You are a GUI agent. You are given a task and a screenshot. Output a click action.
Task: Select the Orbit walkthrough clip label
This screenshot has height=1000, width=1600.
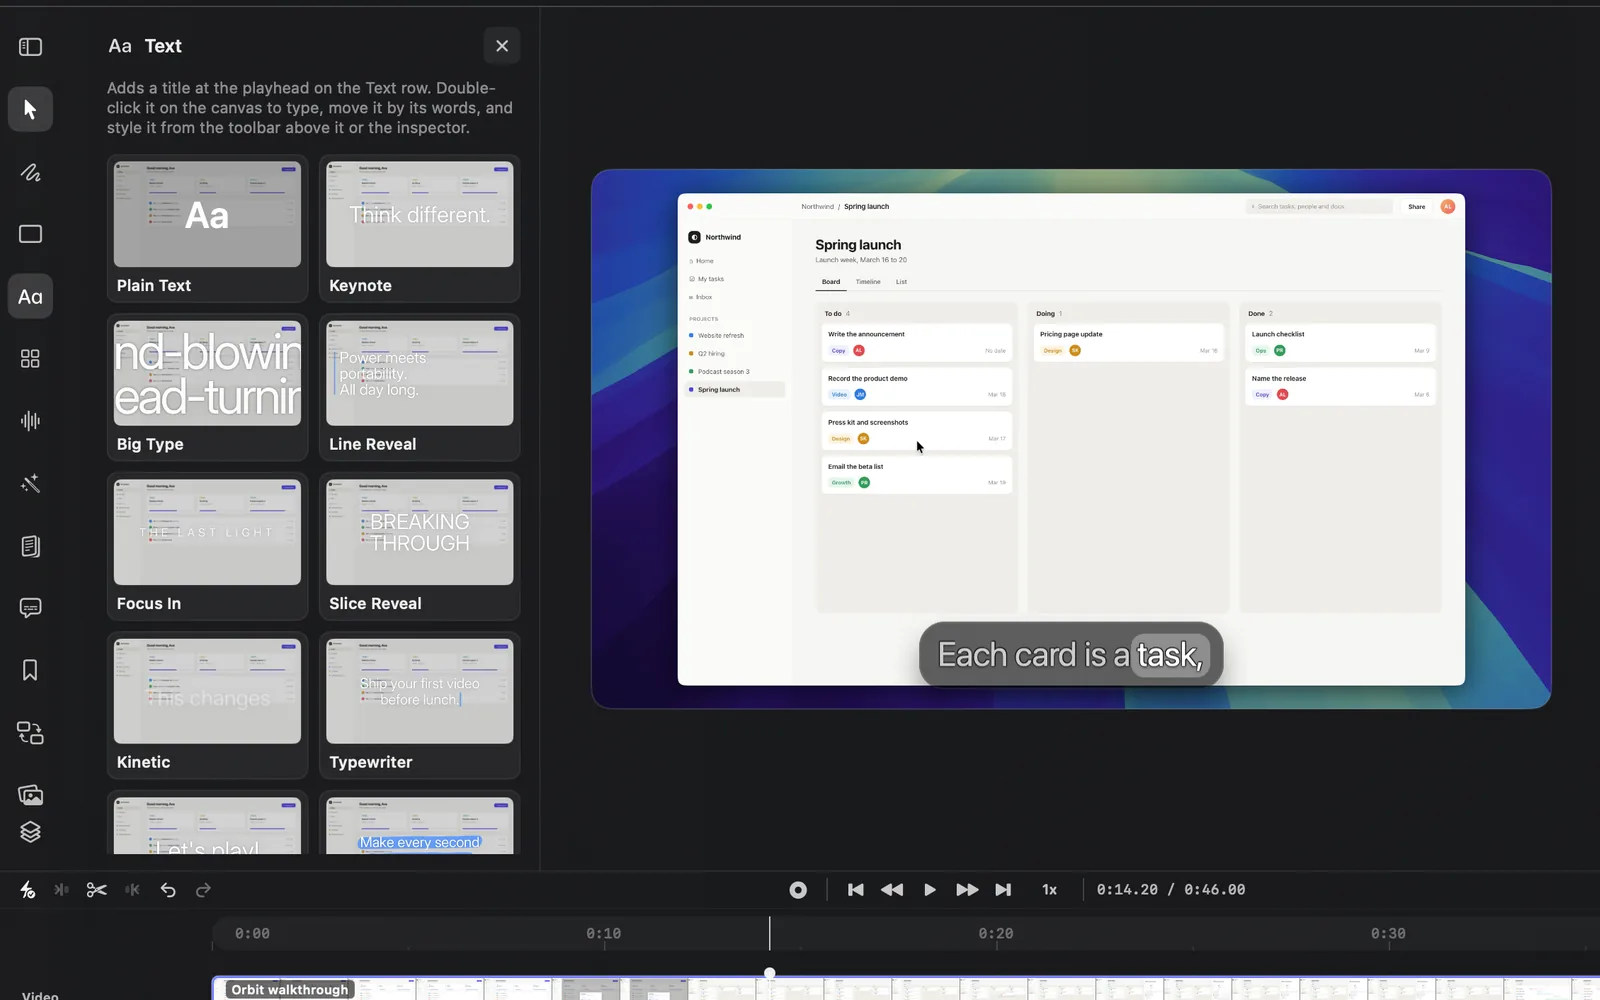pyautogui.click(x=290, y=990)
